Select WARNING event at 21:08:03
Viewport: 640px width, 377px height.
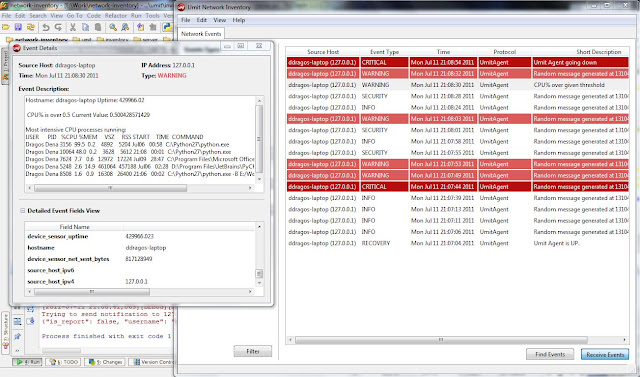tap(458, 119)
